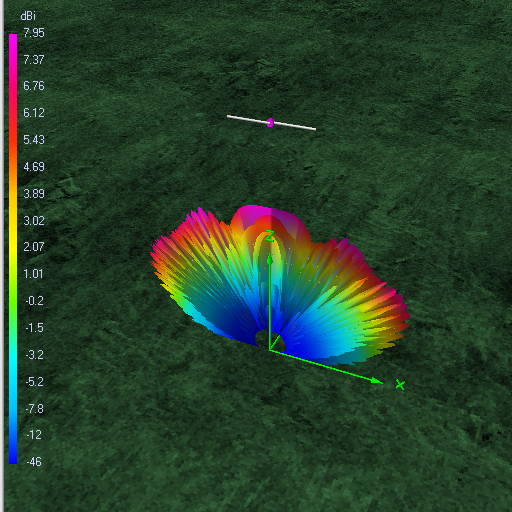Click the arrowhead on the Z axis
This screenshot has width=512, height=512.
click(x=270, y=259)
